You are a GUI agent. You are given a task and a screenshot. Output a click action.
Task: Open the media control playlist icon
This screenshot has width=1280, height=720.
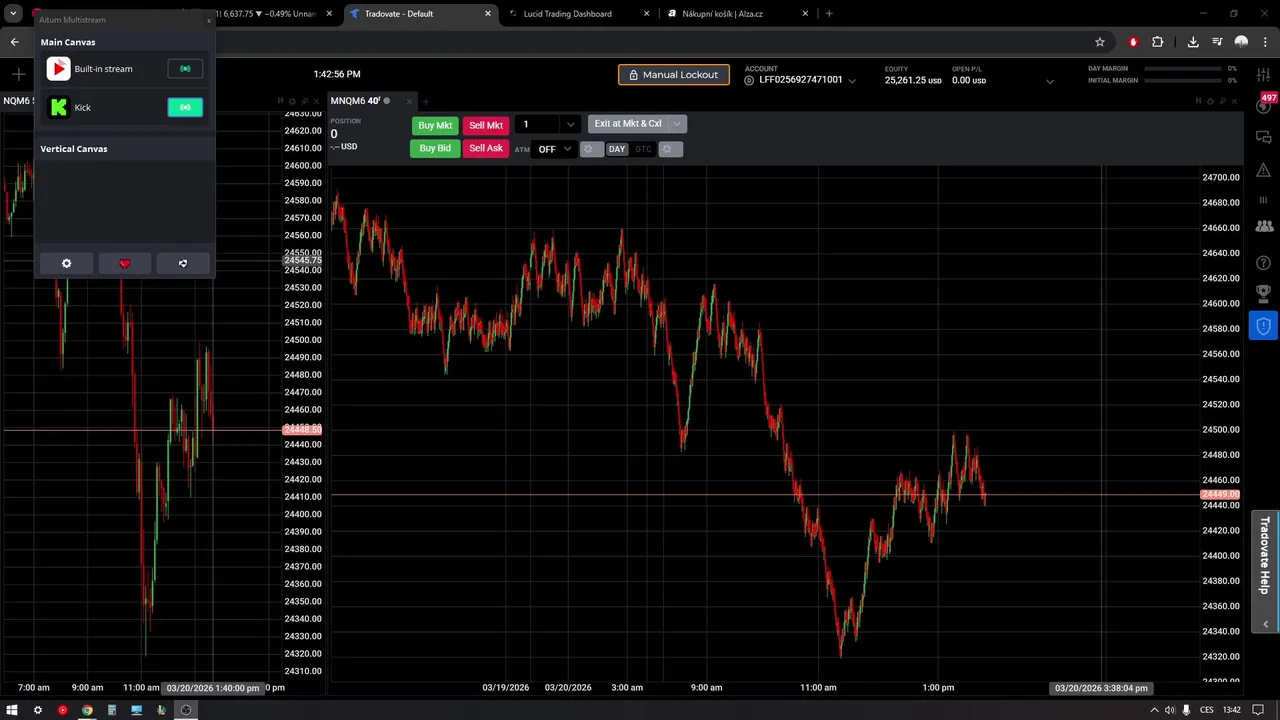[x=1217, y=42]
